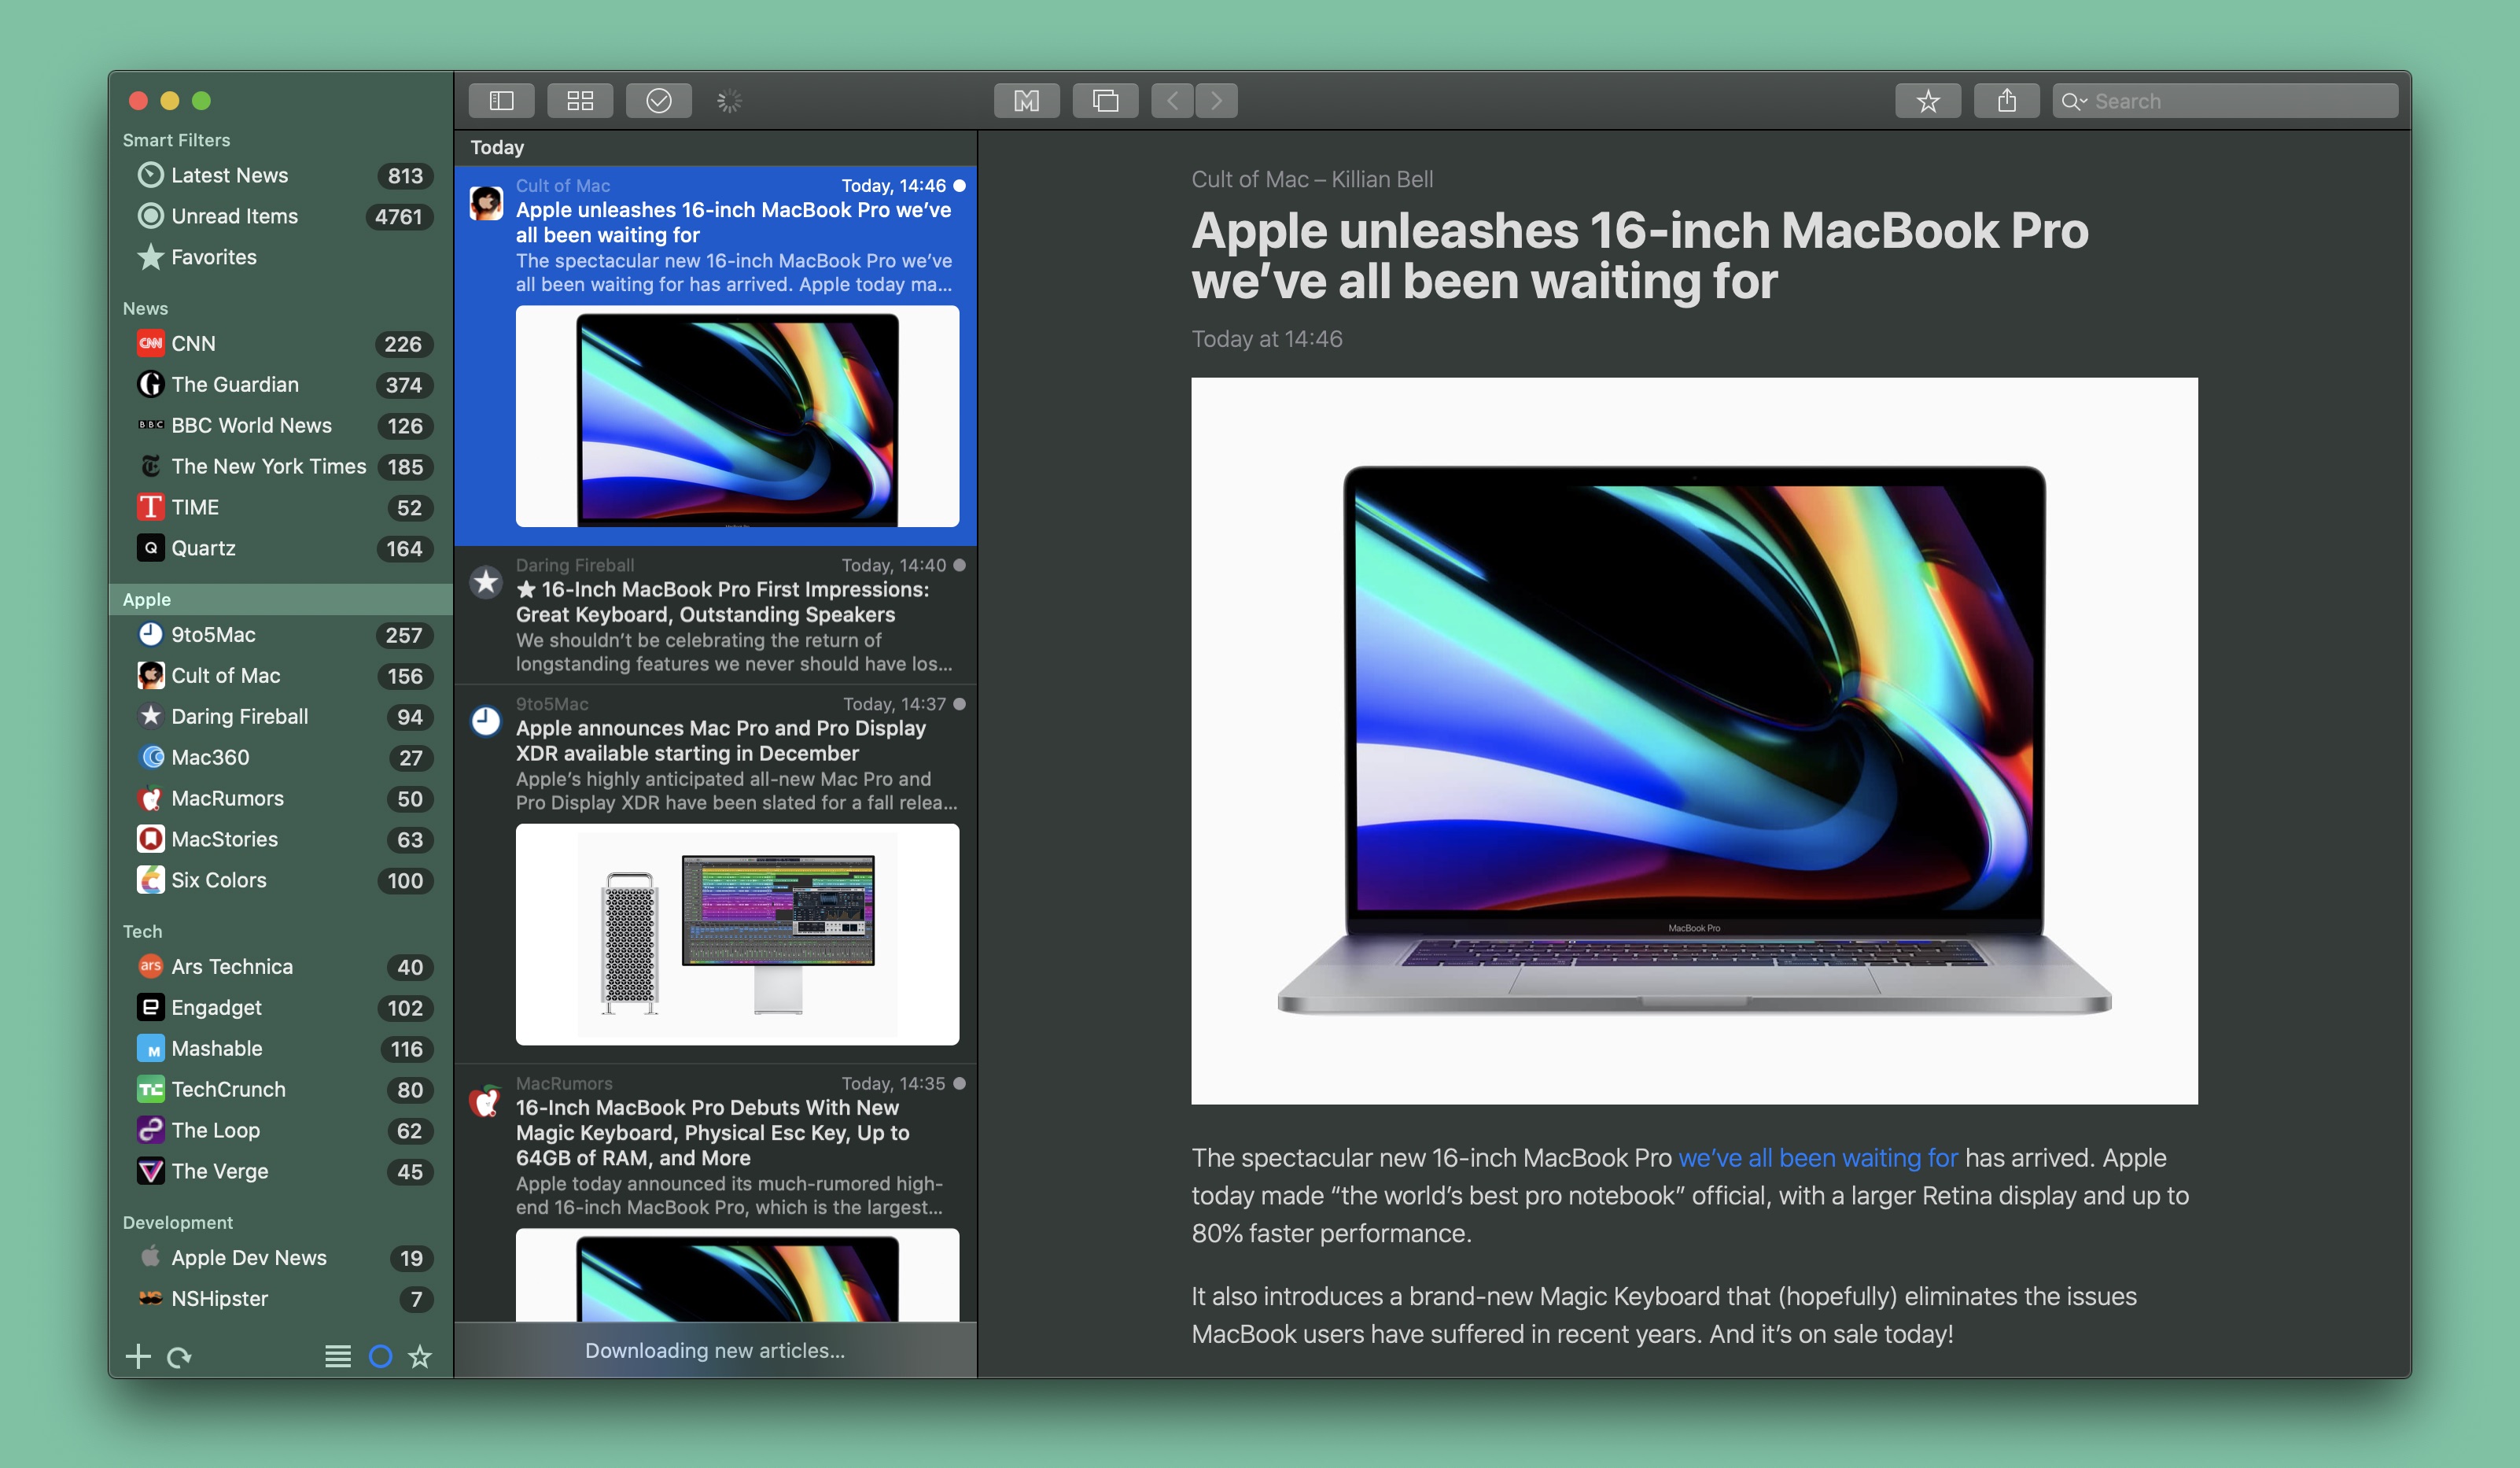
Task: Expand the Apple feeds group
Action: (143, 598)
